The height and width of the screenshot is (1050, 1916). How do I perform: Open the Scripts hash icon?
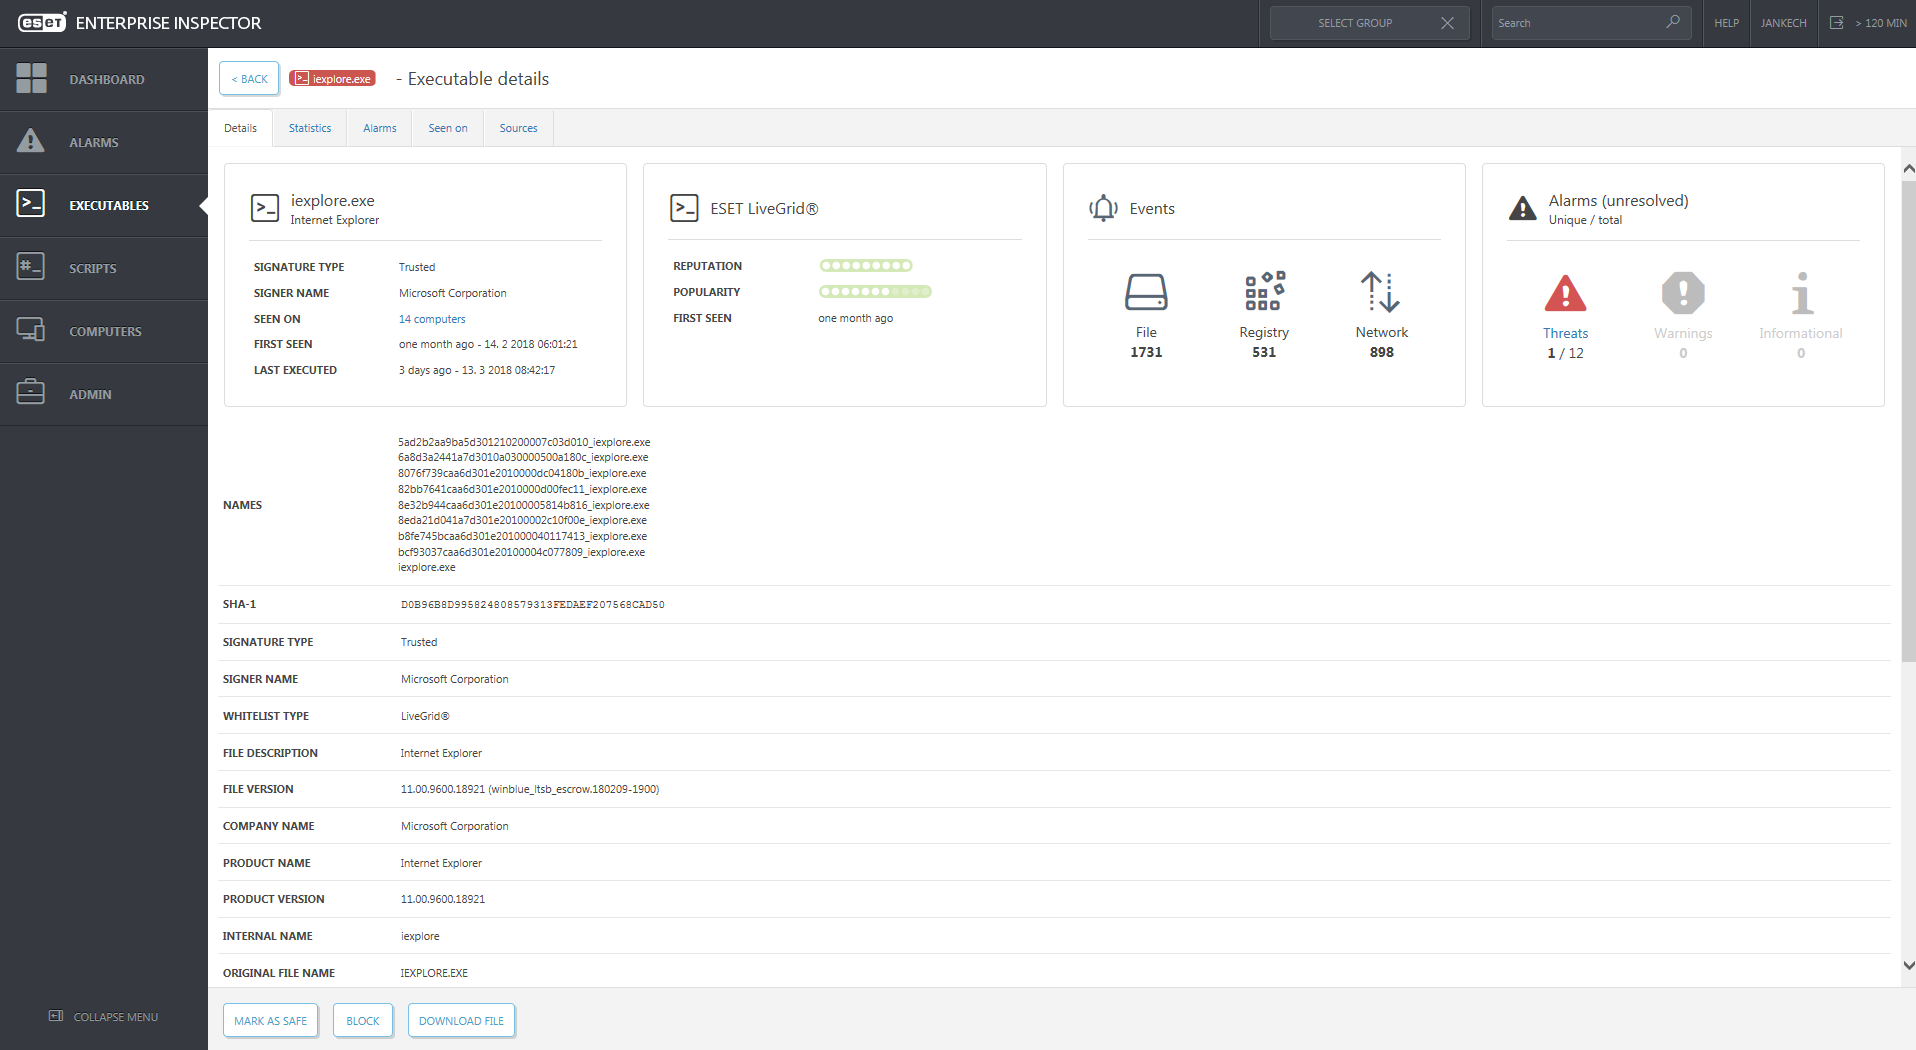pos(31,267)
